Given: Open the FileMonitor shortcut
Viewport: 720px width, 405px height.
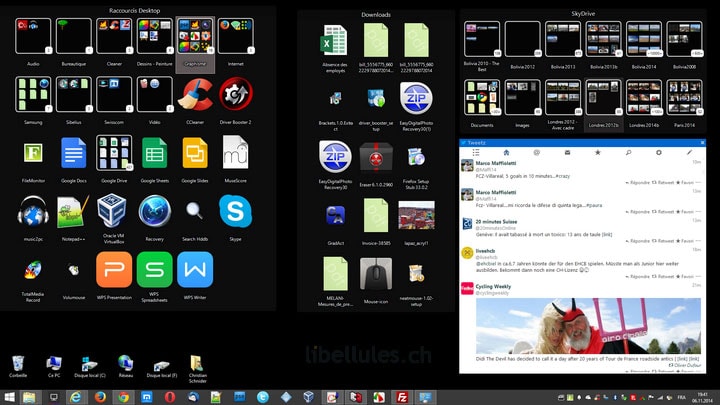Looking at the screenshot, I should [33, 153].
